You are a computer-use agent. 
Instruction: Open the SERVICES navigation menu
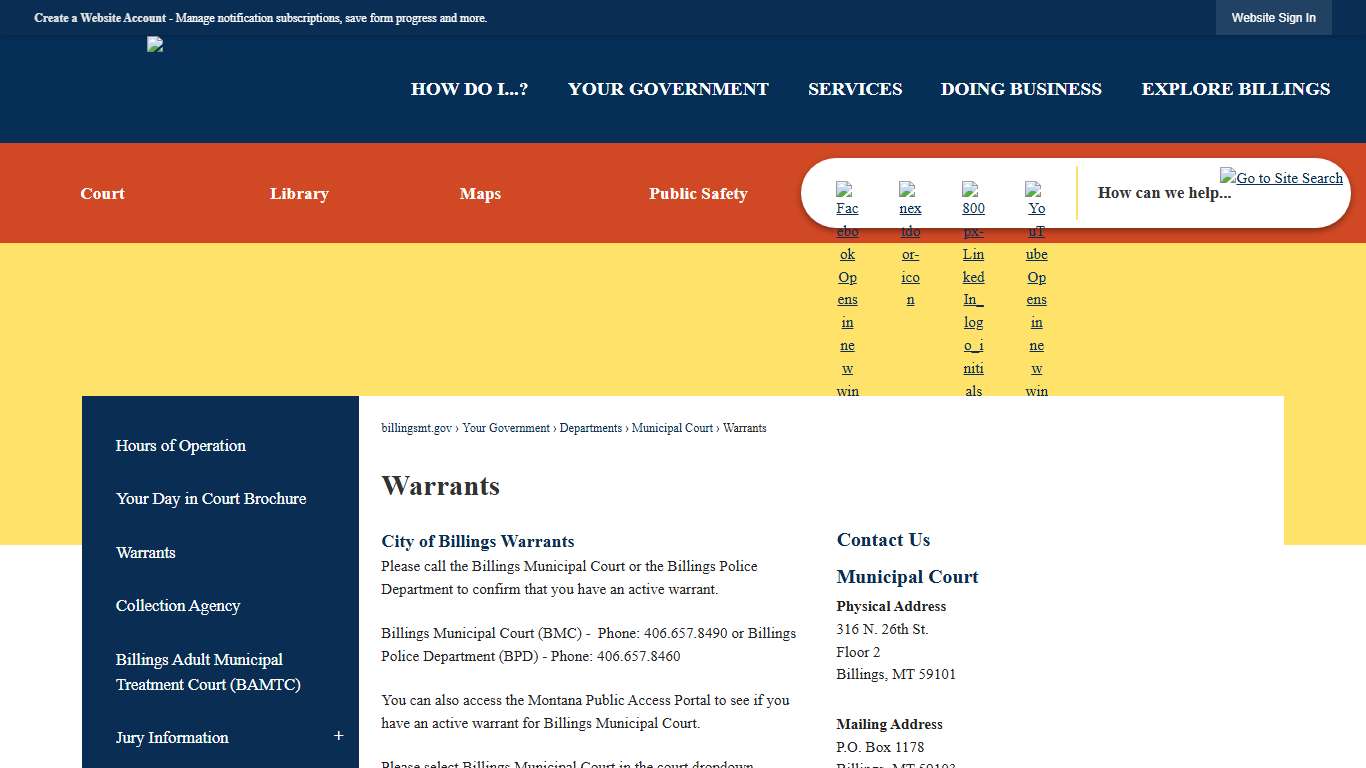(855, 89)
